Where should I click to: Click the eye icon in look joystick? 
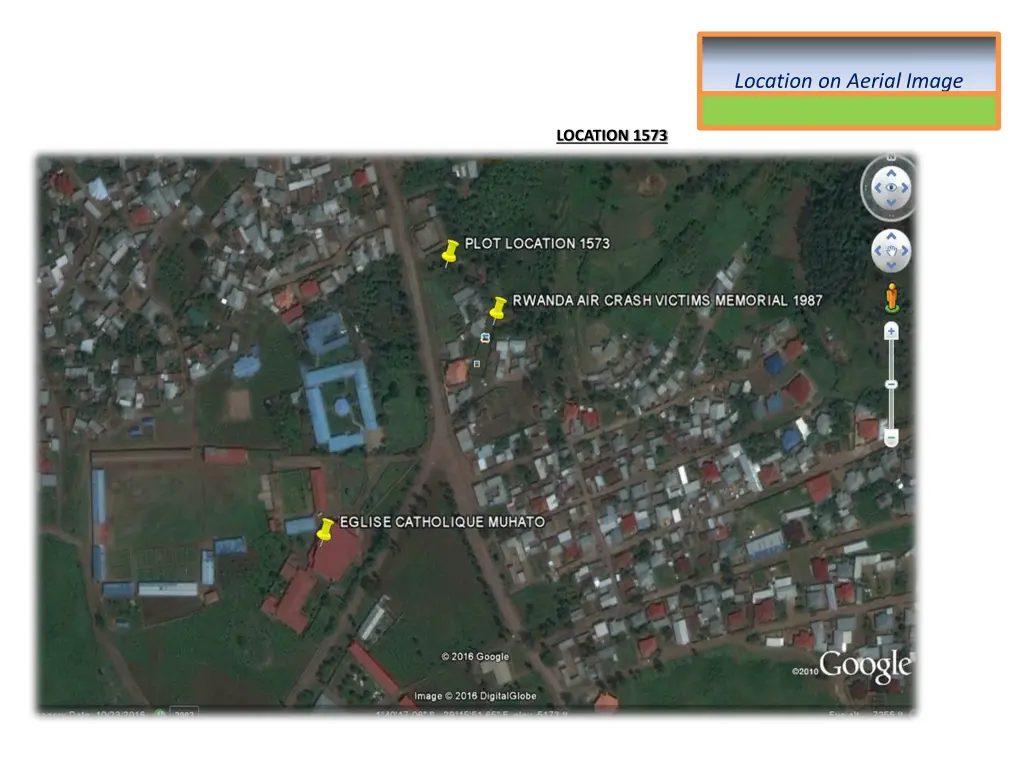(x=891, y=188)
